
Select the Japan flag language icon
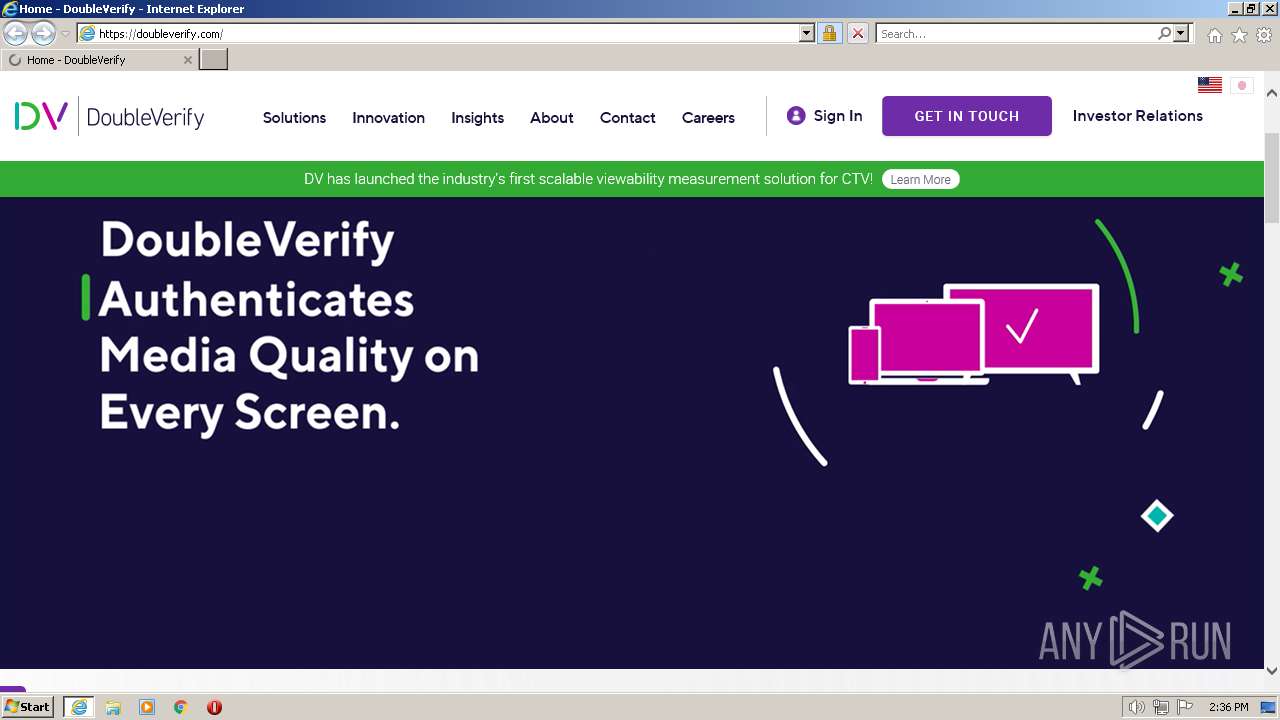coord(1241,85)
